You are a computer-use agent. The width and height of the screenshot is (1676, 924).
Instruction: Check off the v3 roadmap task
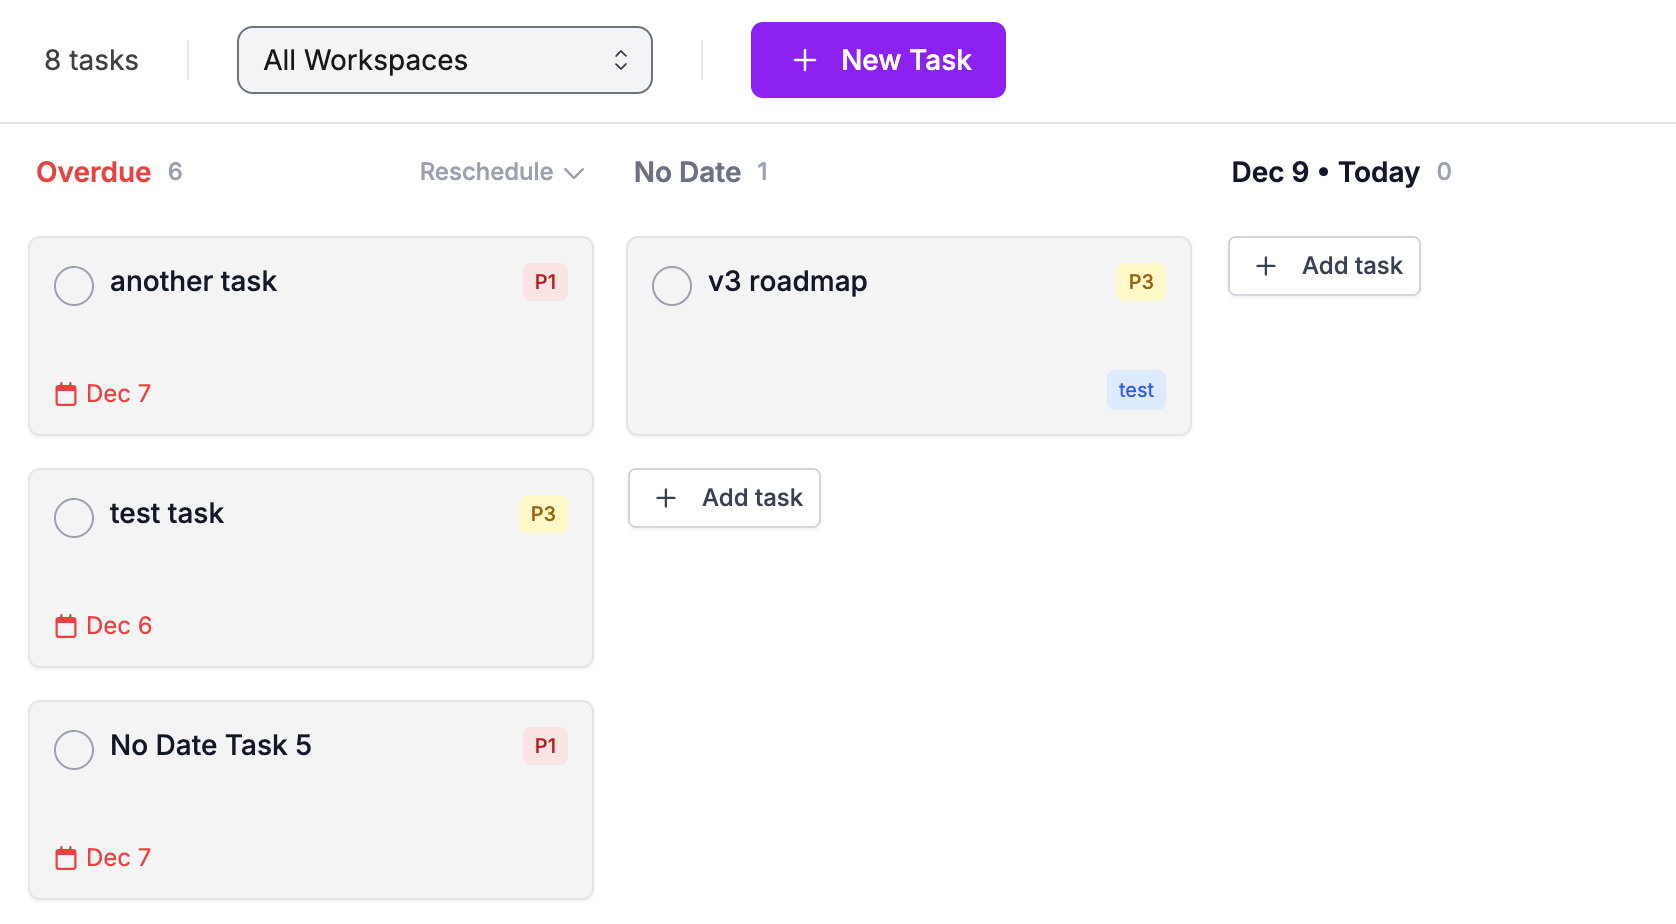tap(672, 286)
